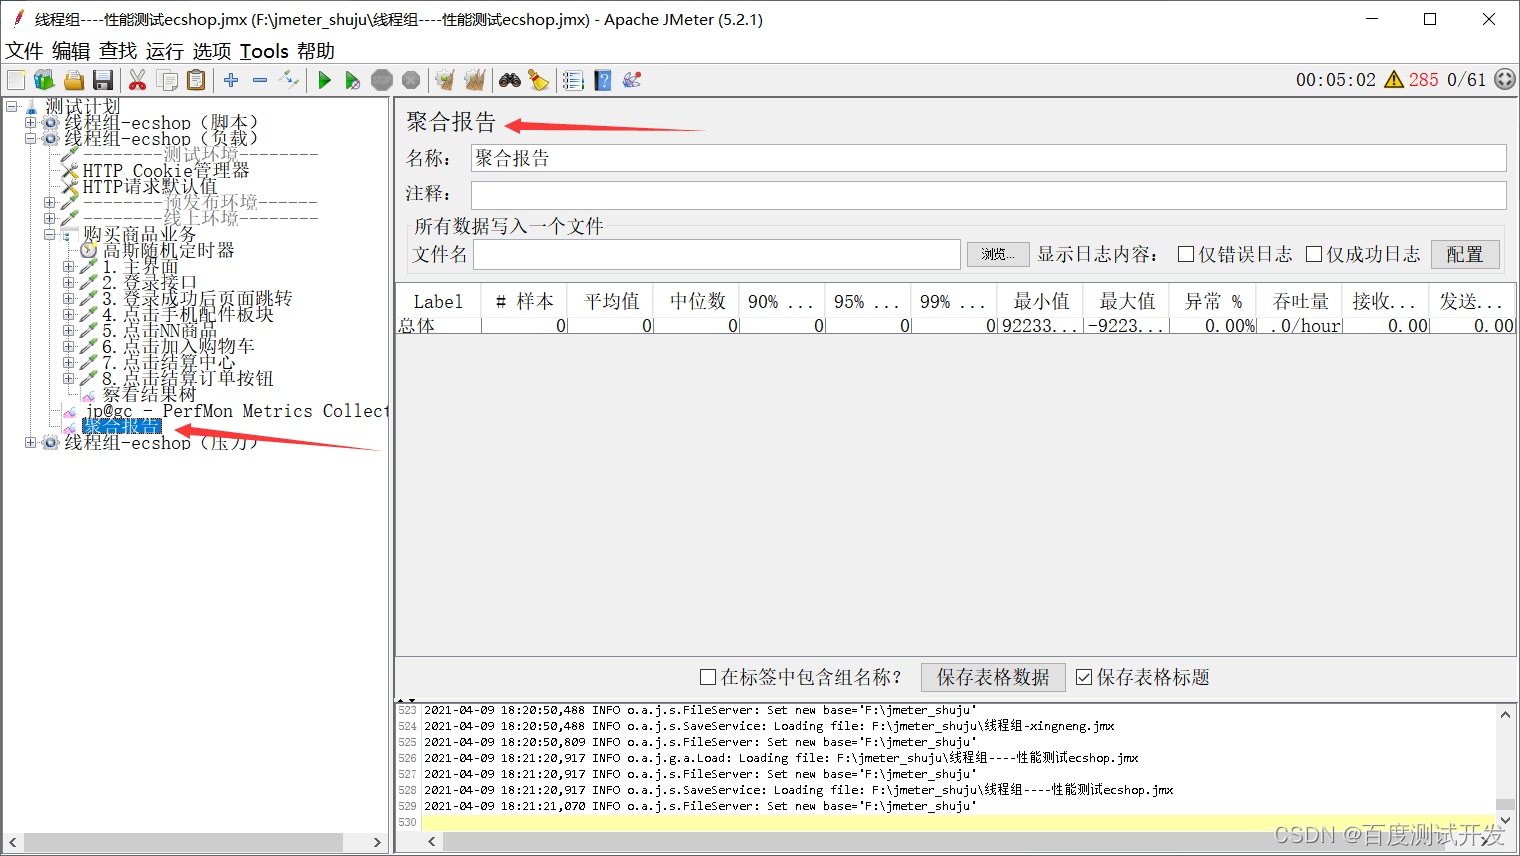Click the round remote-engine icon at toolbar right
The image size is (1520, 856).
click(x=1504, y=80)
